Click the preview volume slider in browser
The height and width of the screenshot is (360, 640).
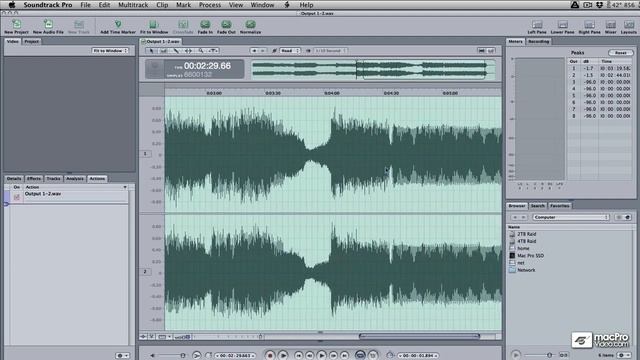click(539, 355)
